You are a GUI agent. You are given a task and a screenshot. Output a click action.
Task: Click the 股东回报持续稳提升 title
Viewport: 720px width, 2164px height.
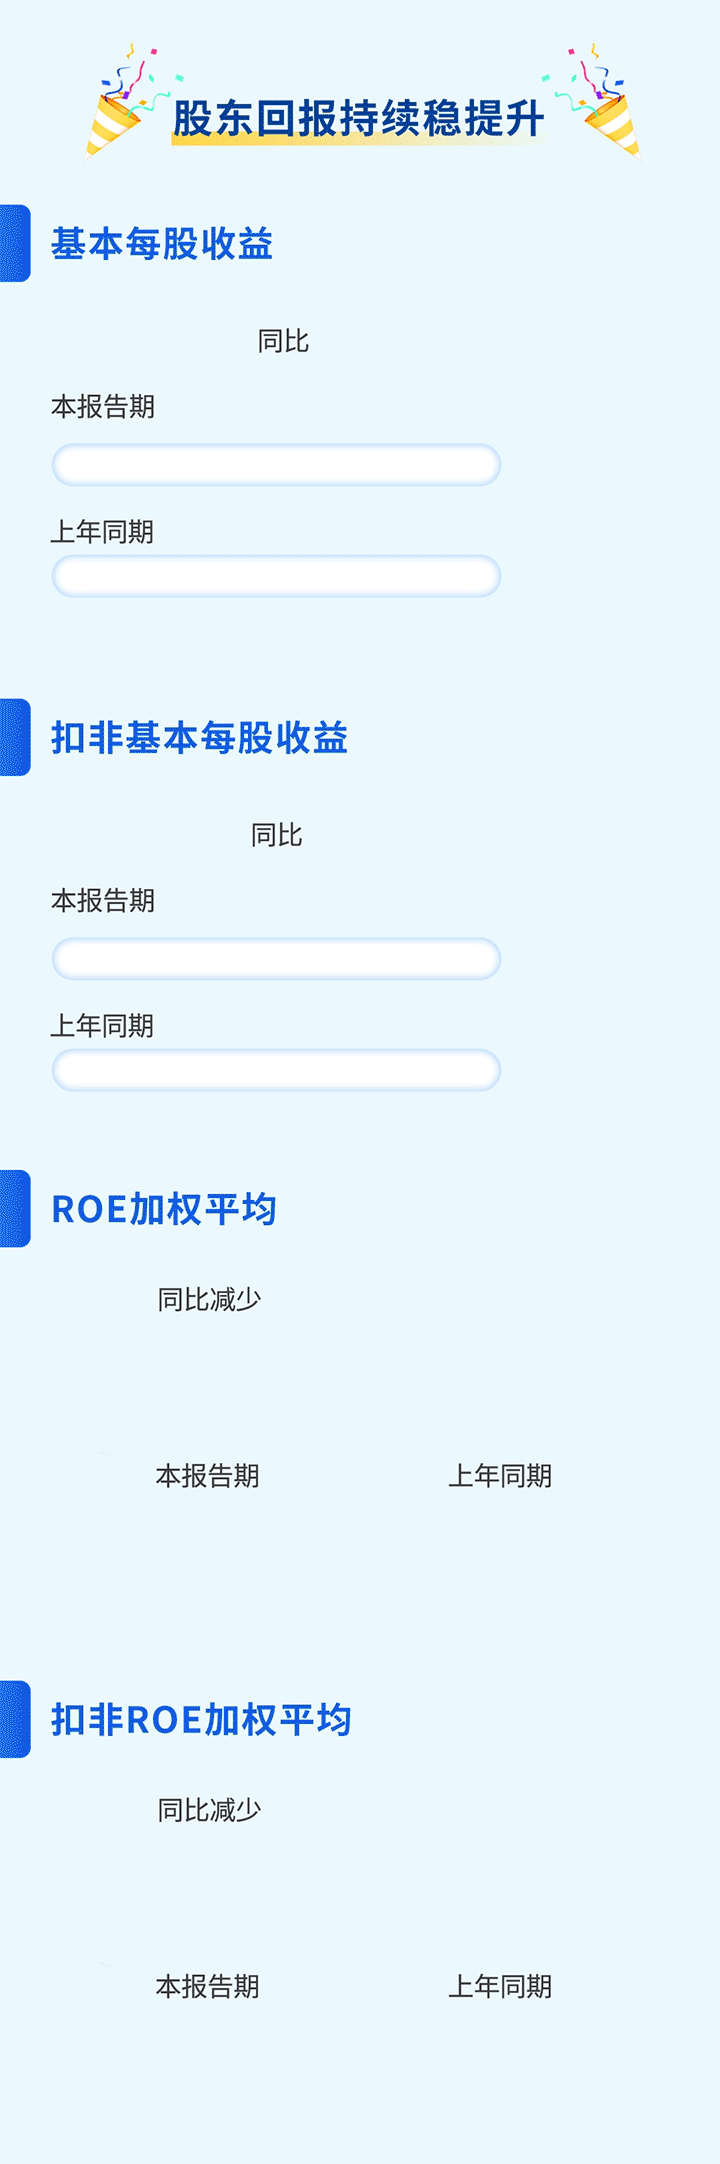(x=359, y=118)
